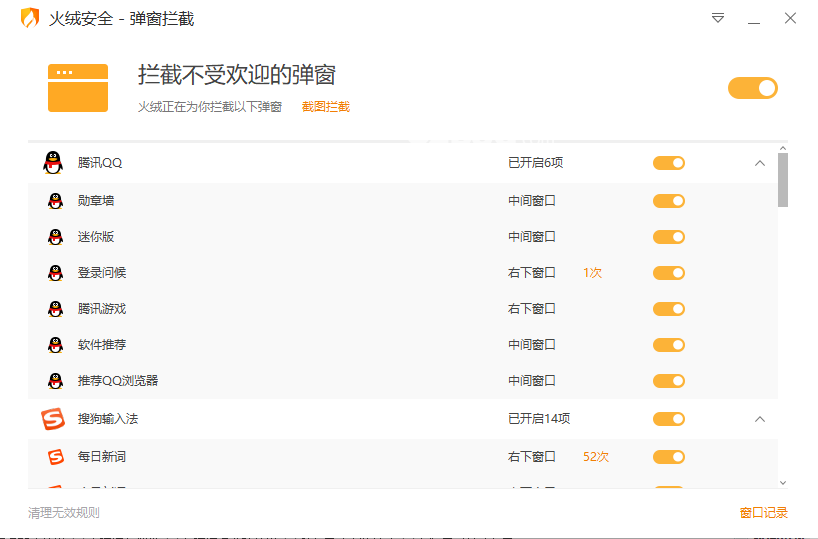Select the 迷你版 rule name
This screenshot has width=818, height=539.
[95, 237]
